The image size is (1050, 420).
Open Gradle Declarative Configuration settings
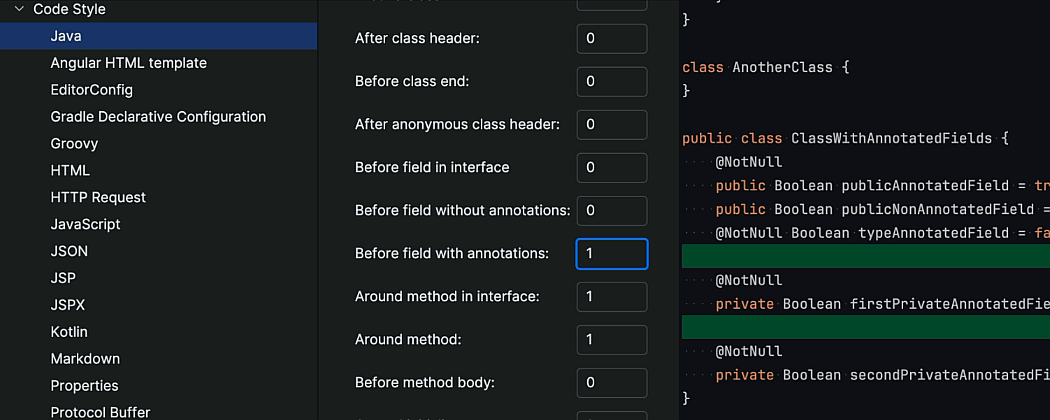[158, 117]
